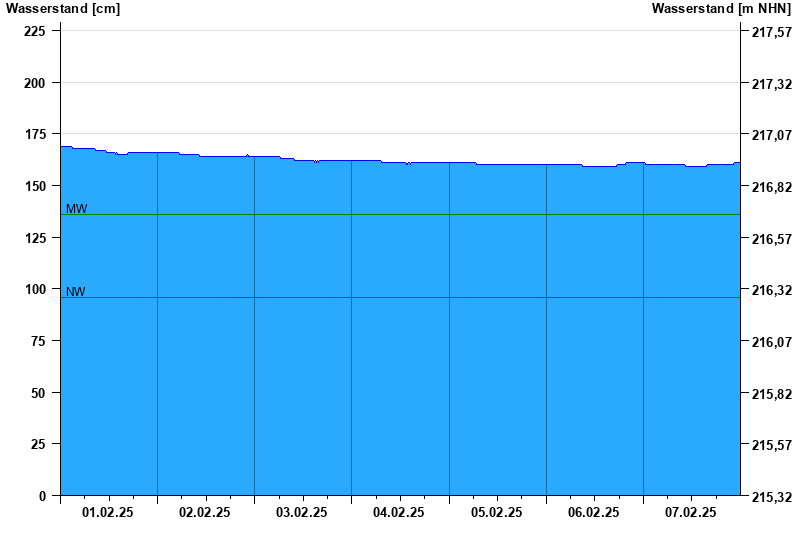
Task: Select the 75 left axis label
Action: point(38,341)
